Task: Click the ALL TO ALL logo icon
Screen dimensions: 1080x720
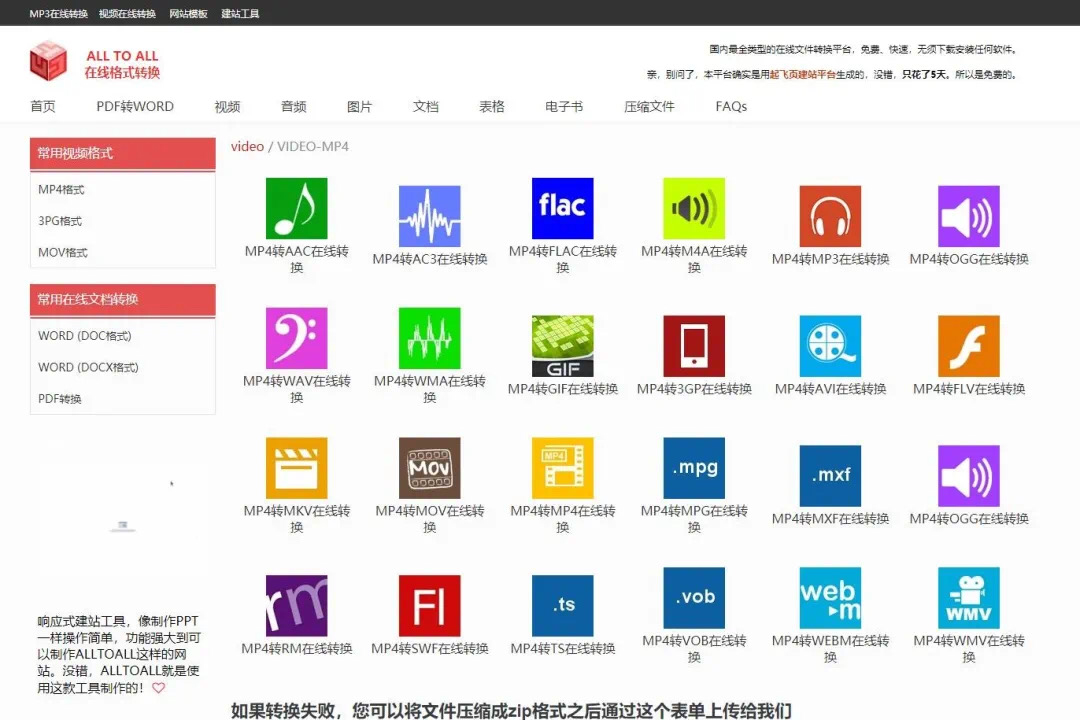Action: click(48, 62)
